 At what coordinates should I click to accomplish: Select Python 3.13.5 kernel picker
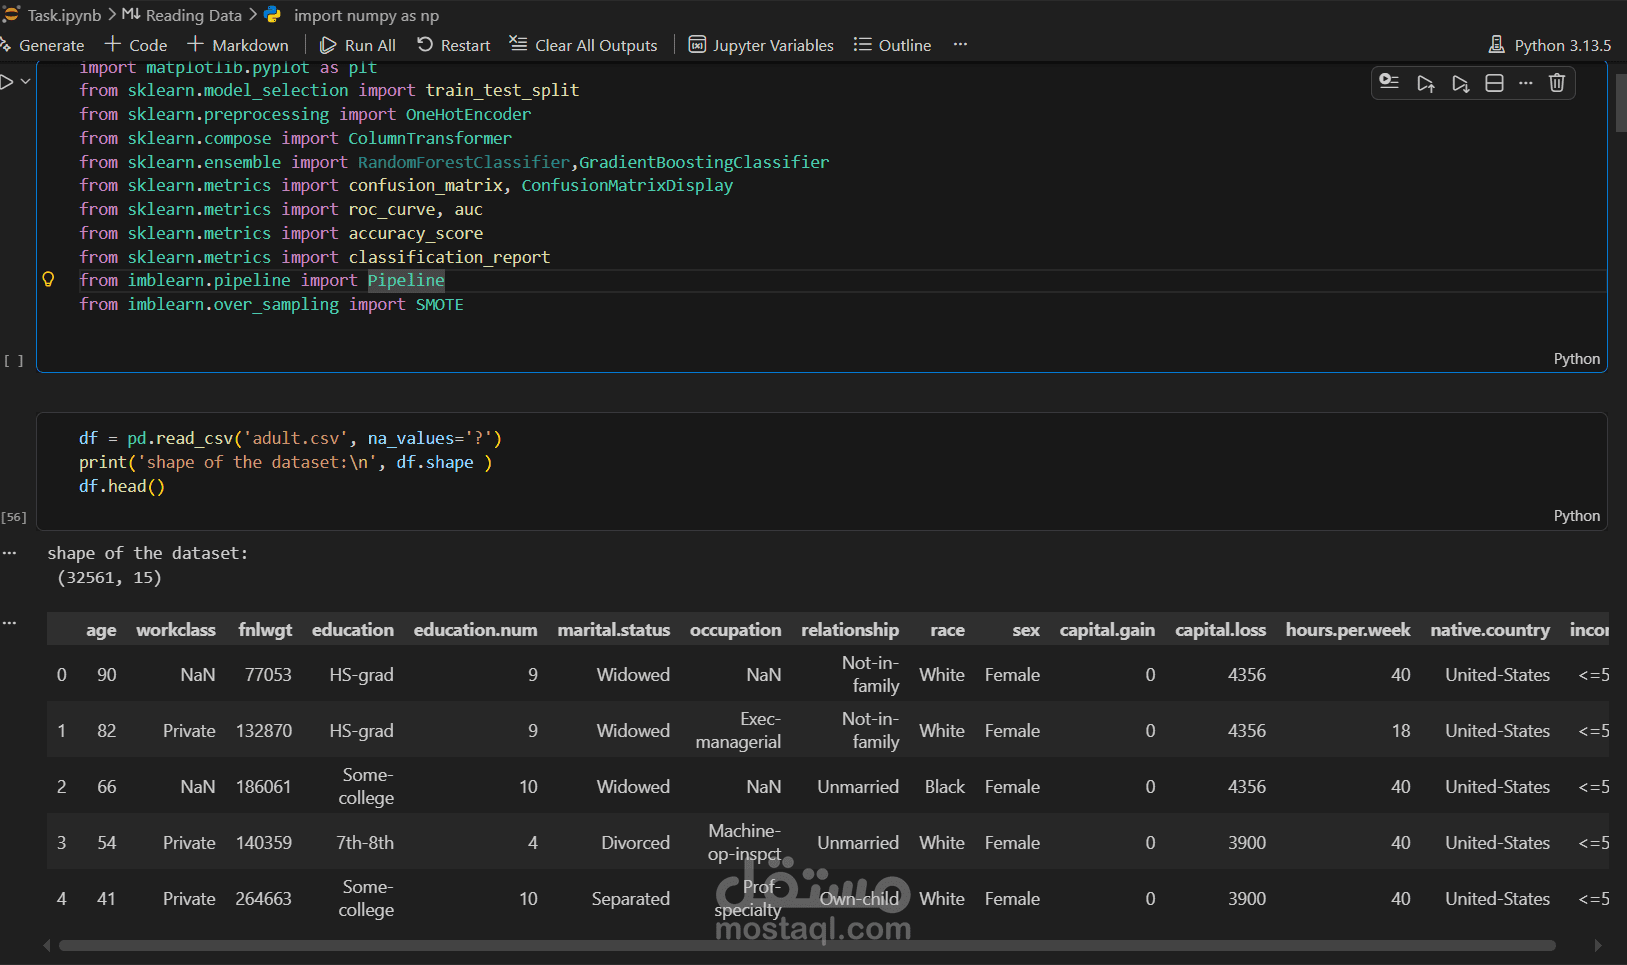[x=1550, y=45]
